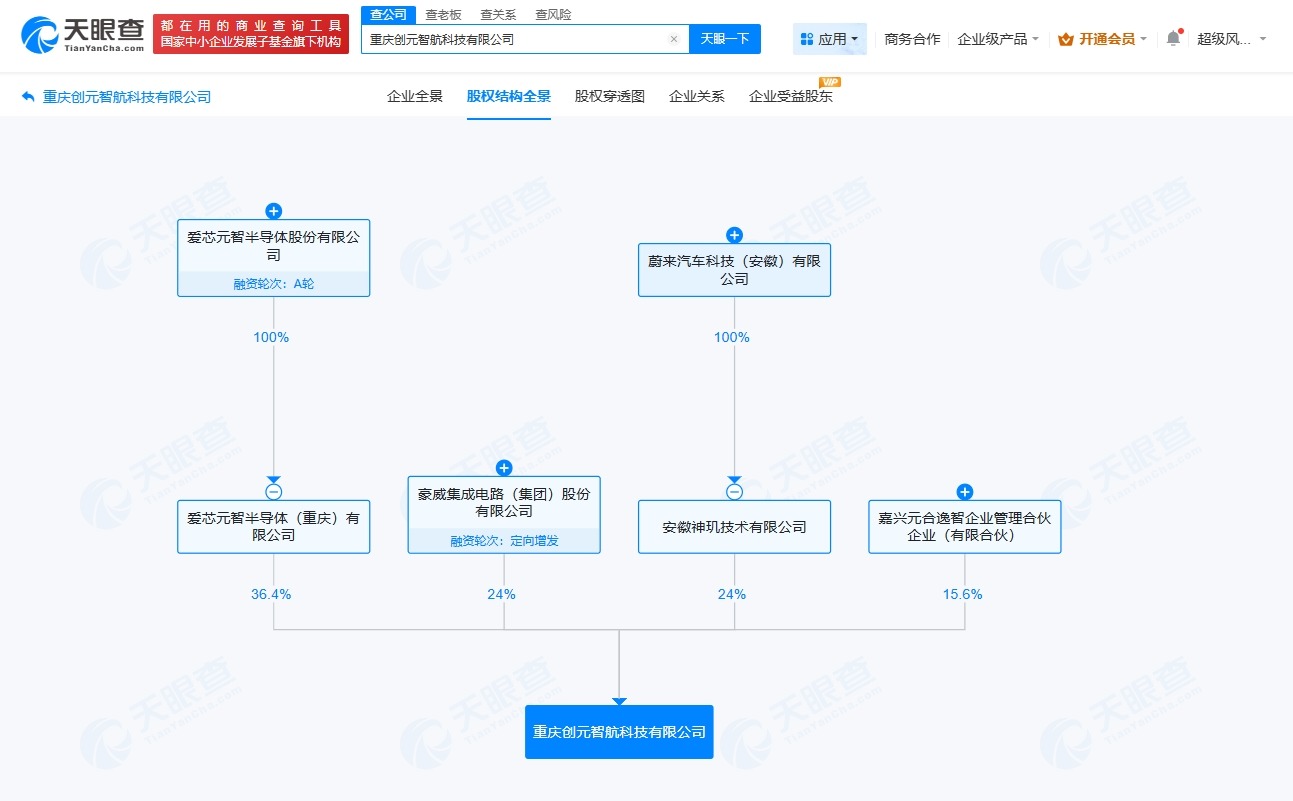Expand the plus icon above 爱芯元智半导体股份有限公司
The height and width of the screenshot is (801, 1293).
tap(273, 210)
